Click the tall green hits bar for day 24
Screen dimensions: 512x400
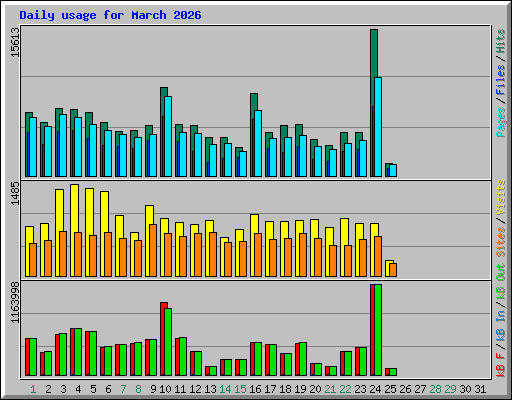374,67
